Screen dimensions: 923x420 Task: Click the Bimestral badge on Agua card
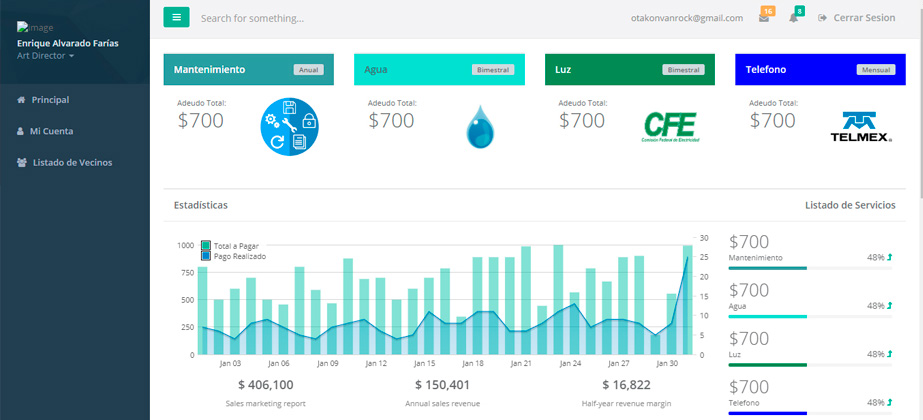[493, 70]
